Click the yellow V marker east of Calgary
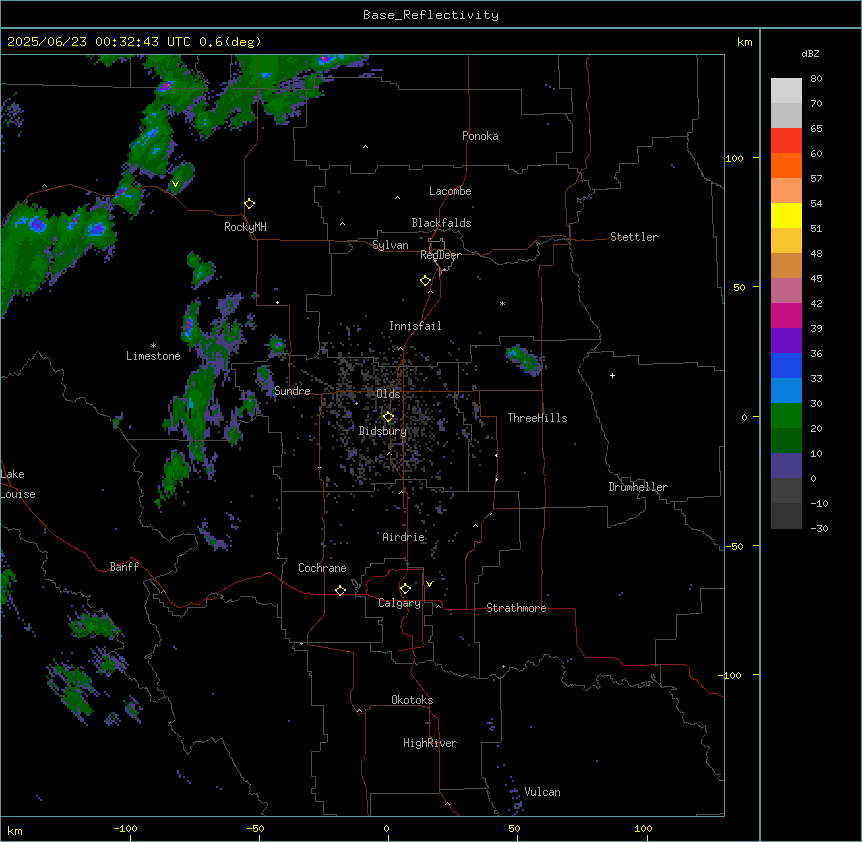 (x=429, y=584)
